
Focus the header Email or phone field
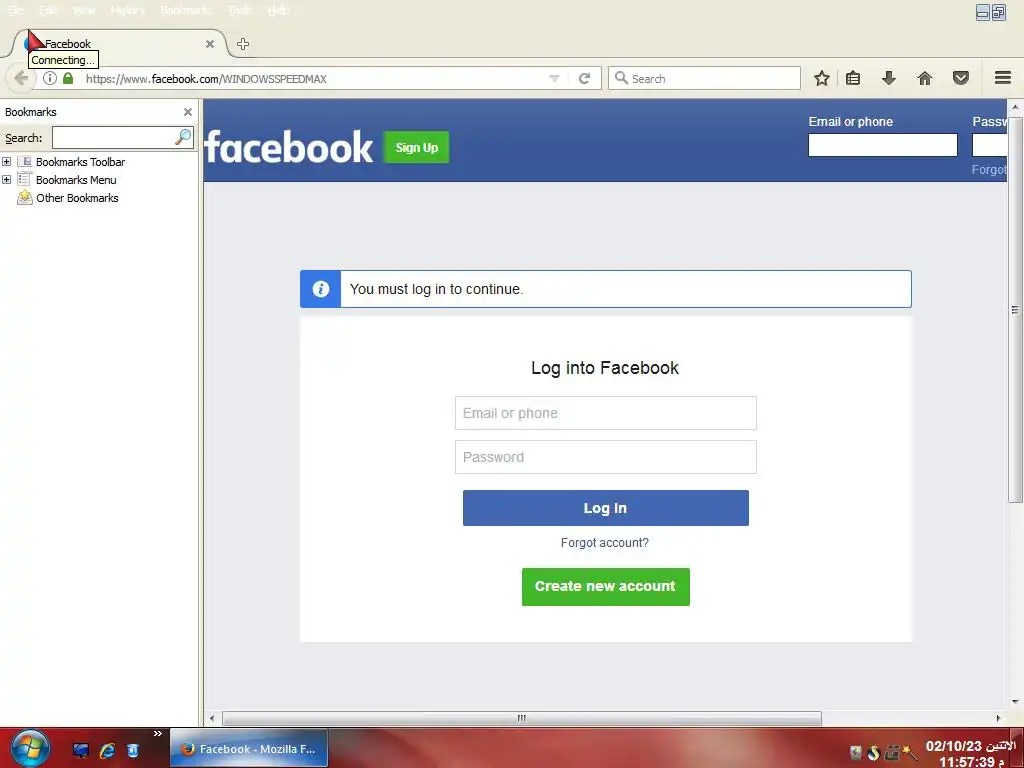882,145
